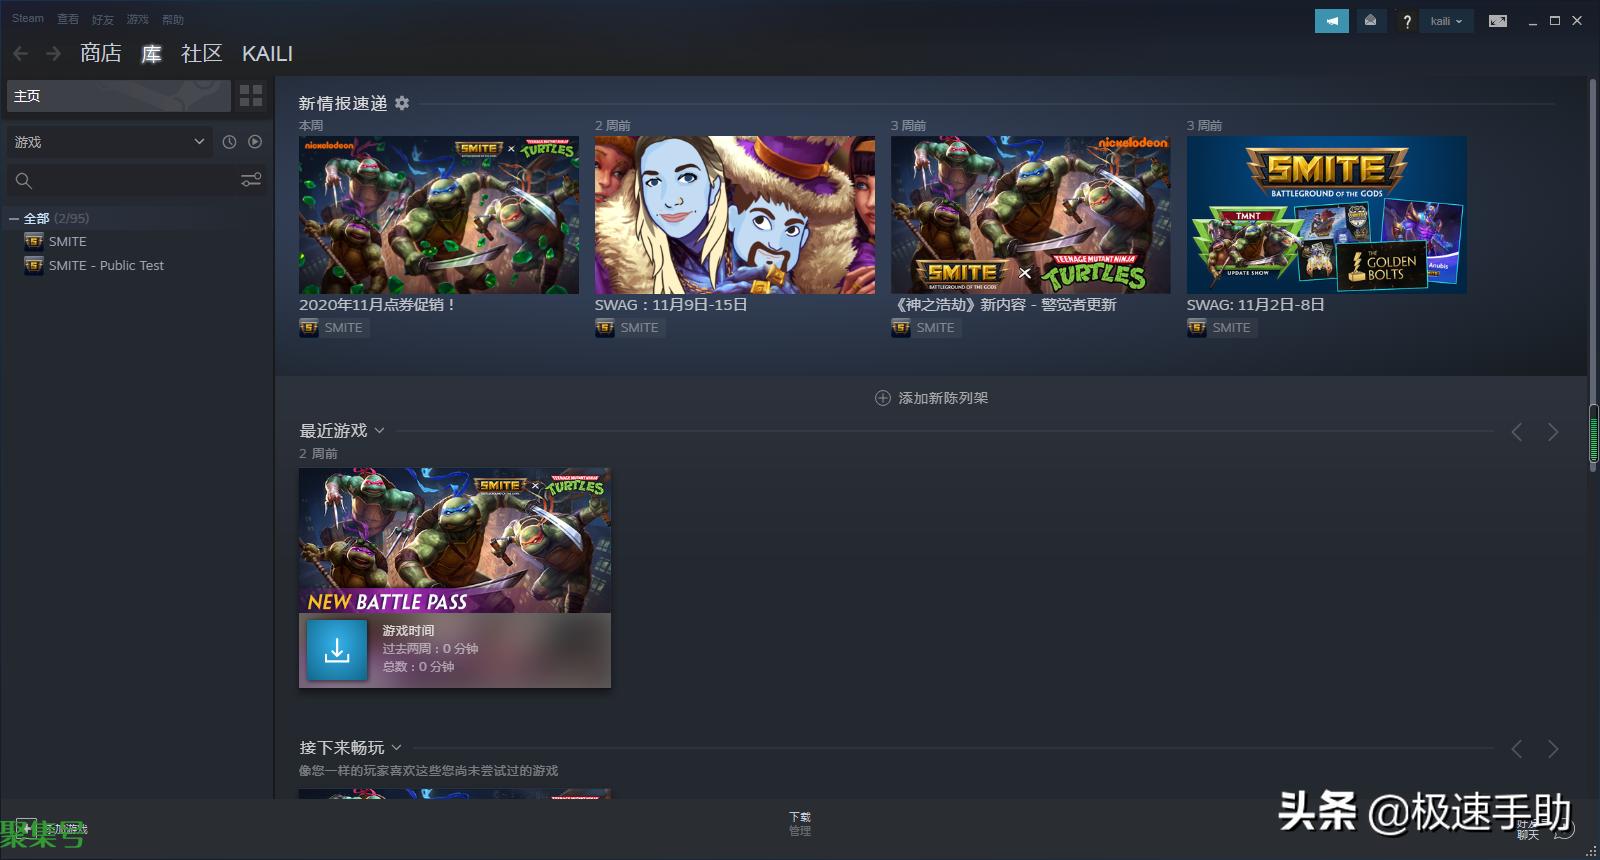This screenshot has height=860, width=1600.
Task: Click the recent activity clock icon
Action: (229, 142)
